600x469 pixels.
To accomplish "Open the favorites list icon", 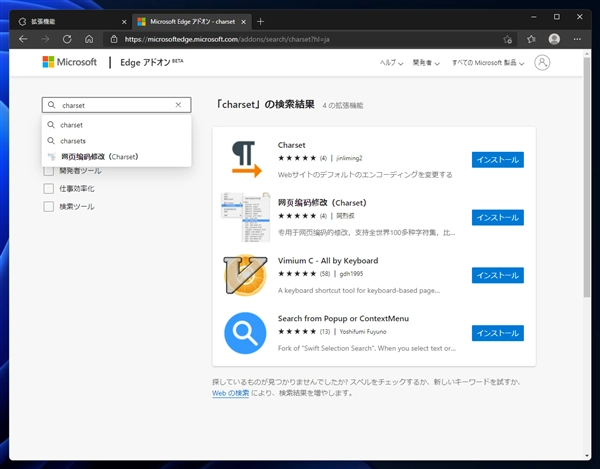I will (x=531, y=39).
